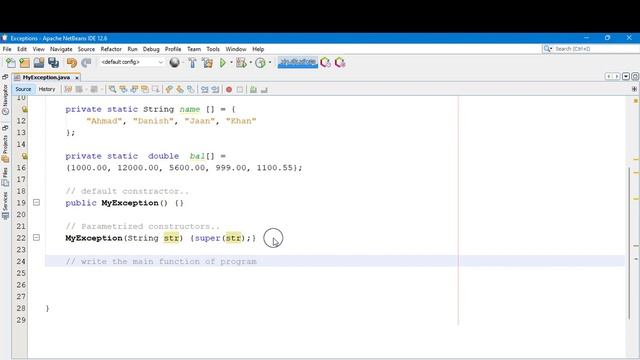This screenshot has height=360, width=640.
Task: Click Find Previous Occurrence editor icon
Action: (x=123, y=89)
